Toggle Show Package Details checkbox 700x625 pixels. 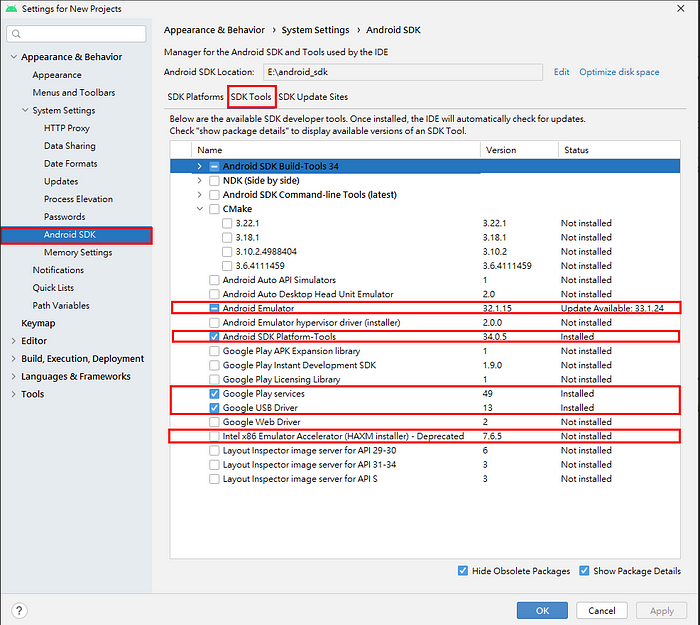click(x=584, y=571)
